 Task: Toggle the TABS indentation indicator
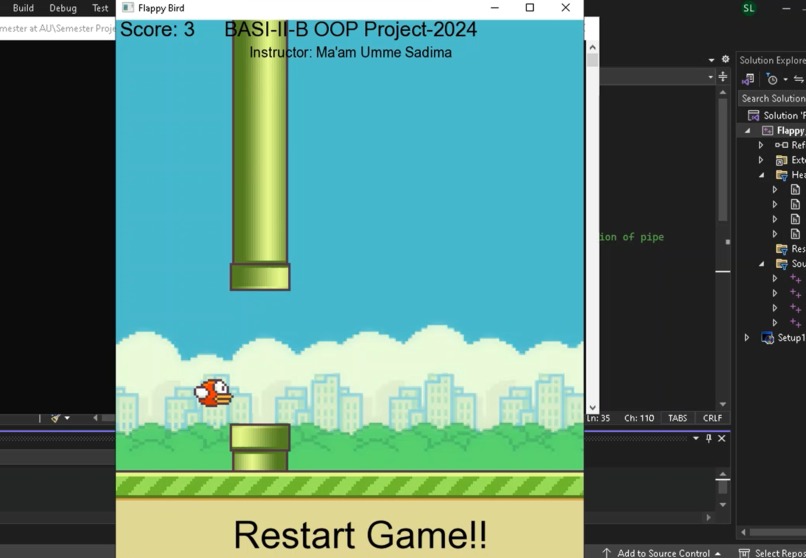click(677, 418)
